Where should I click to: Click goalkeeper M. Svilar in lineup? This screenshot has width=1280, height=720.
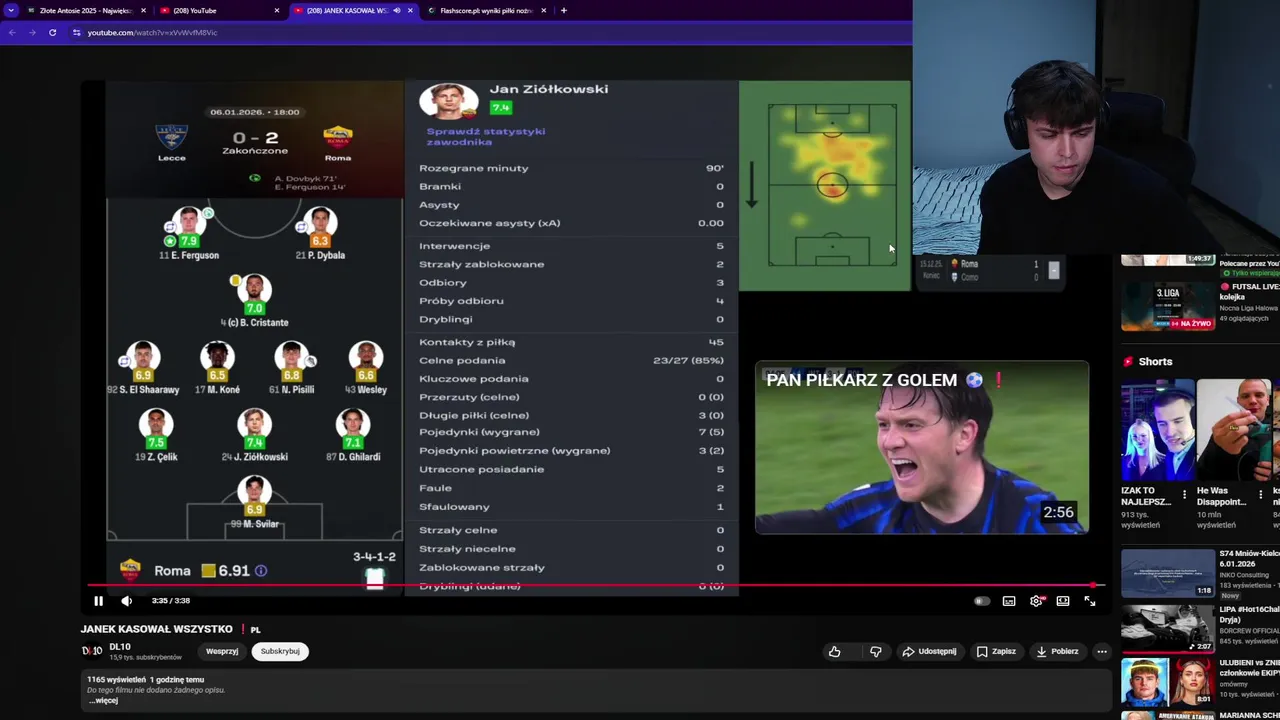[x=254, y=503]
